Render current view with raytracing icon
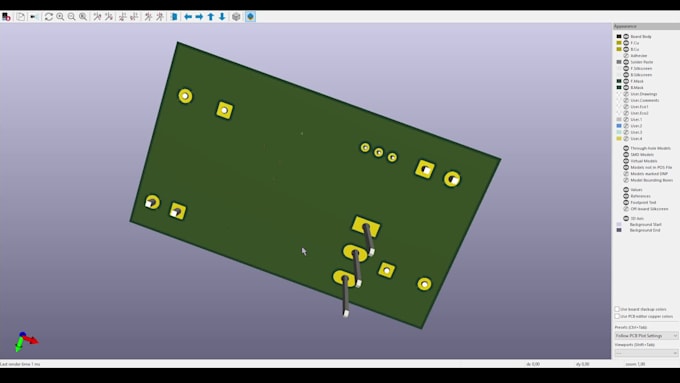The image size is (680, 383). click(34, 16)
